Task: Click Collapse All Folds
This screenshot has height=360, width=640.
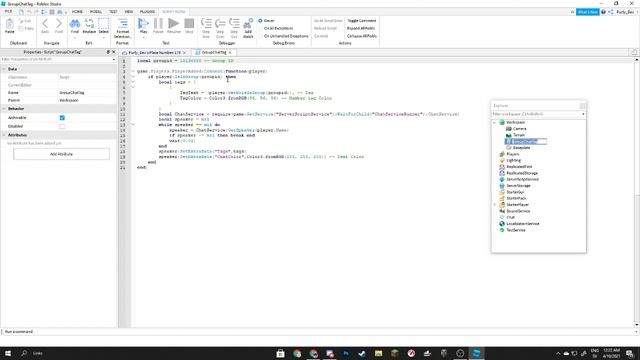Action: pos(362,36)
